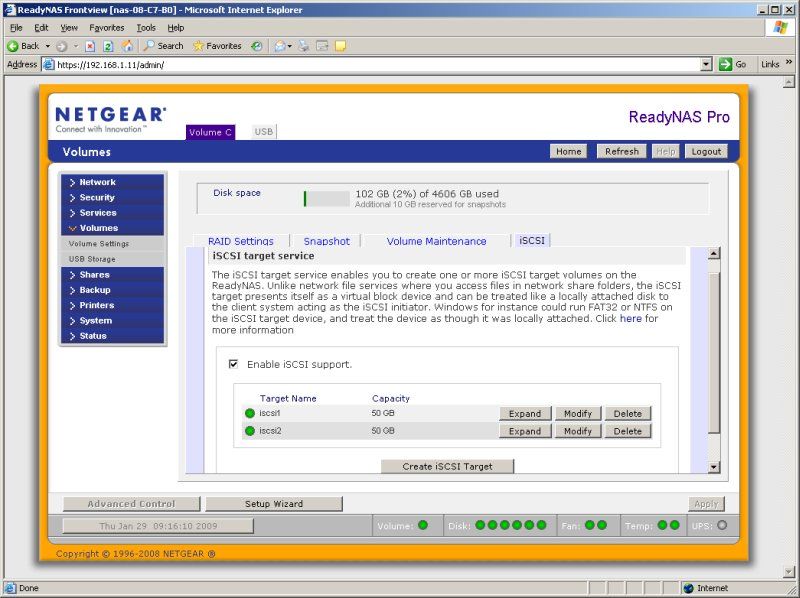Switch to the Volume Maintenance tab
The width and height of the screenshot is (800, 598).
coord(436,241)
